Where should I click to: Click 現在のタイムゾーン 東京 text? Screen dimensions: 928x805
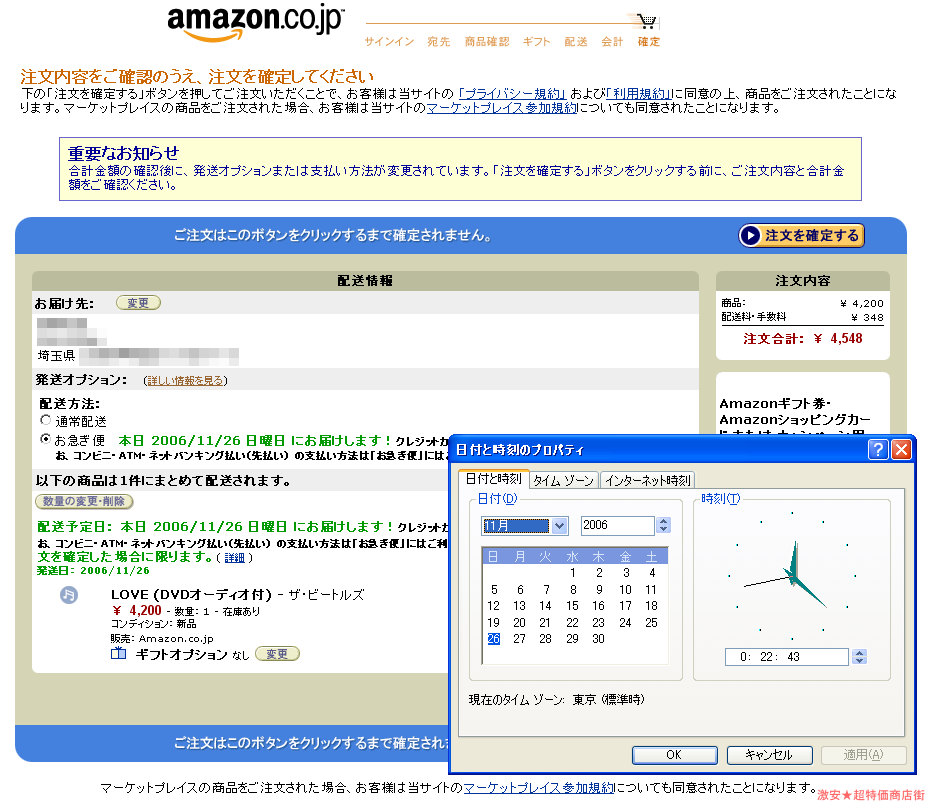(556, 700)
